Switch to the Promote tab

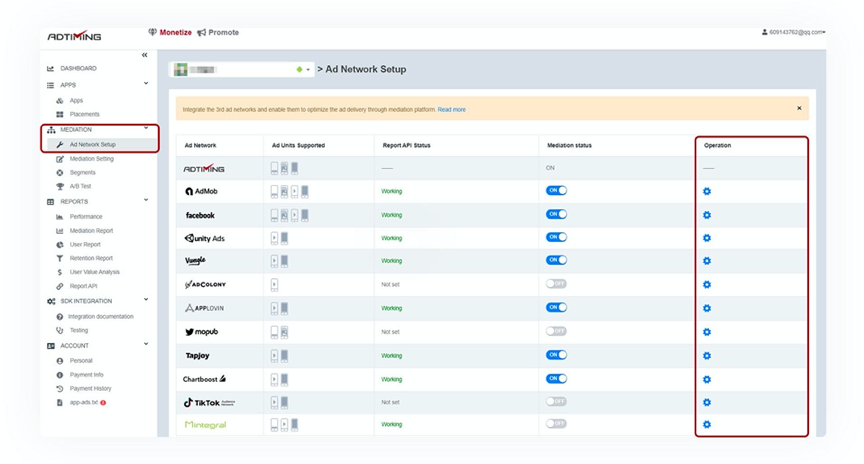(218, 32)
